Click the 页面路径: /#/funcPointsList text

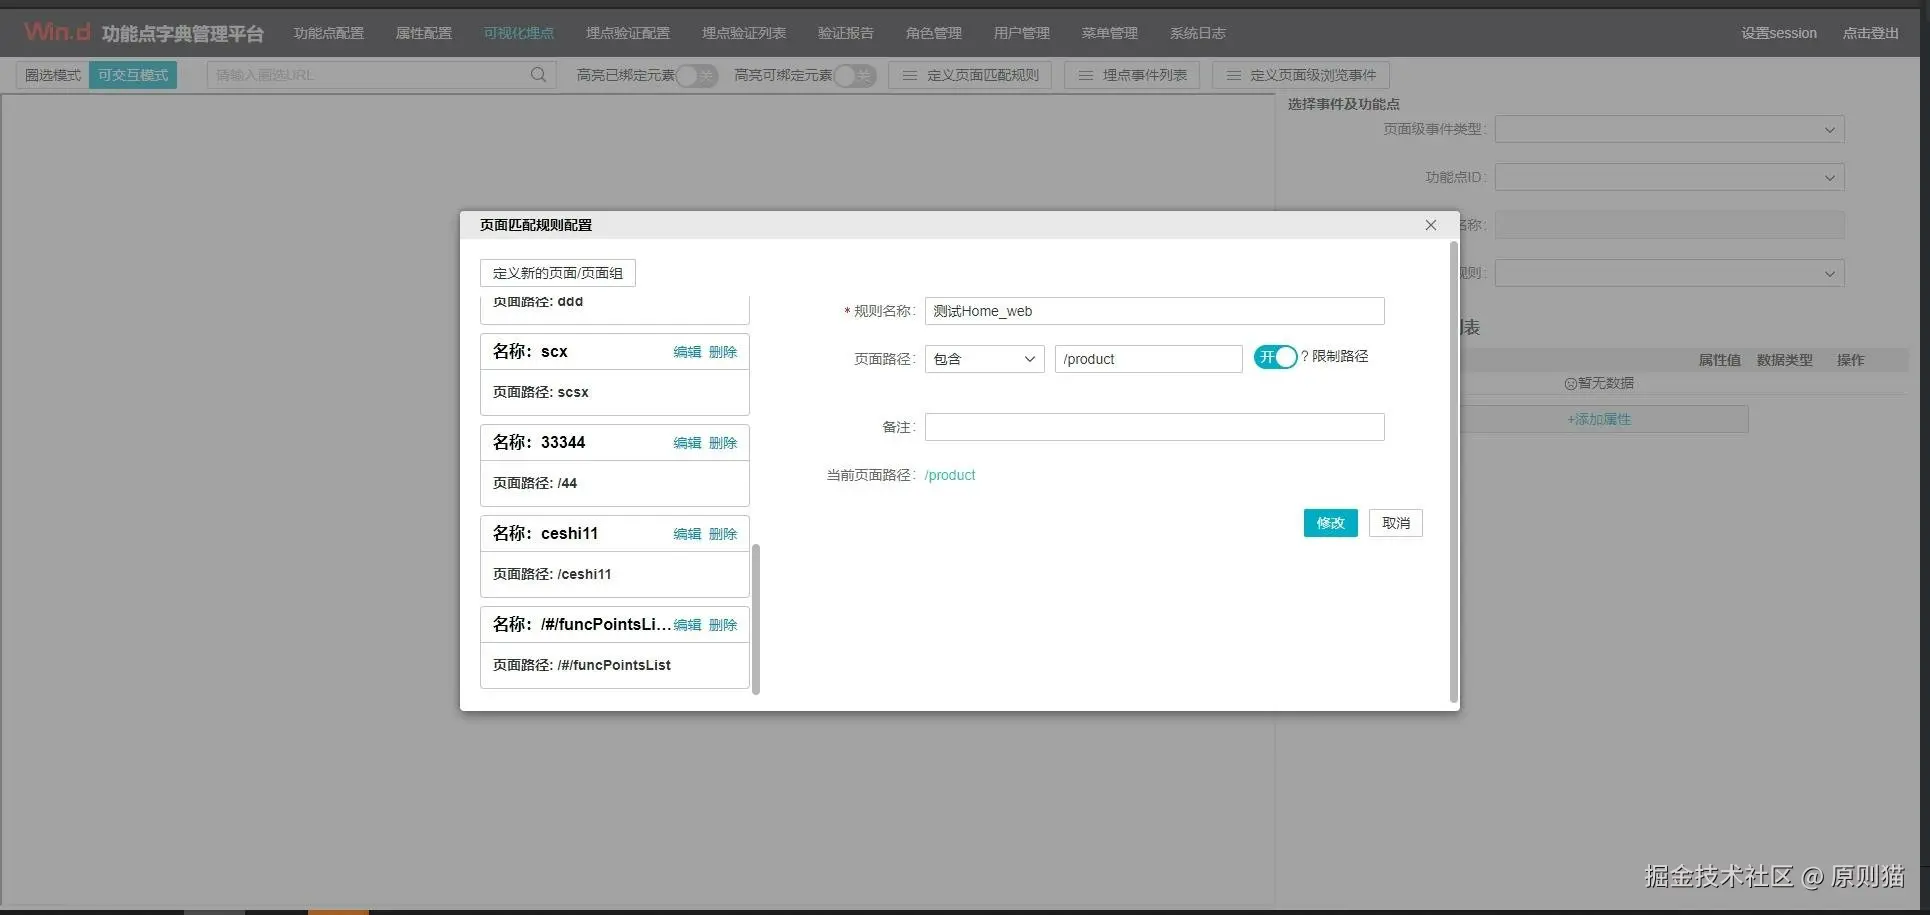pos(582,665)
